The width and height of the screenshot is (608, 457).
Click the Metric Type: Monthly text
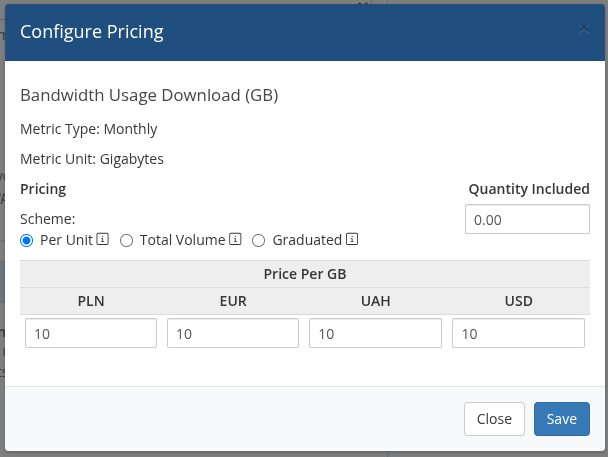[89, 129]
